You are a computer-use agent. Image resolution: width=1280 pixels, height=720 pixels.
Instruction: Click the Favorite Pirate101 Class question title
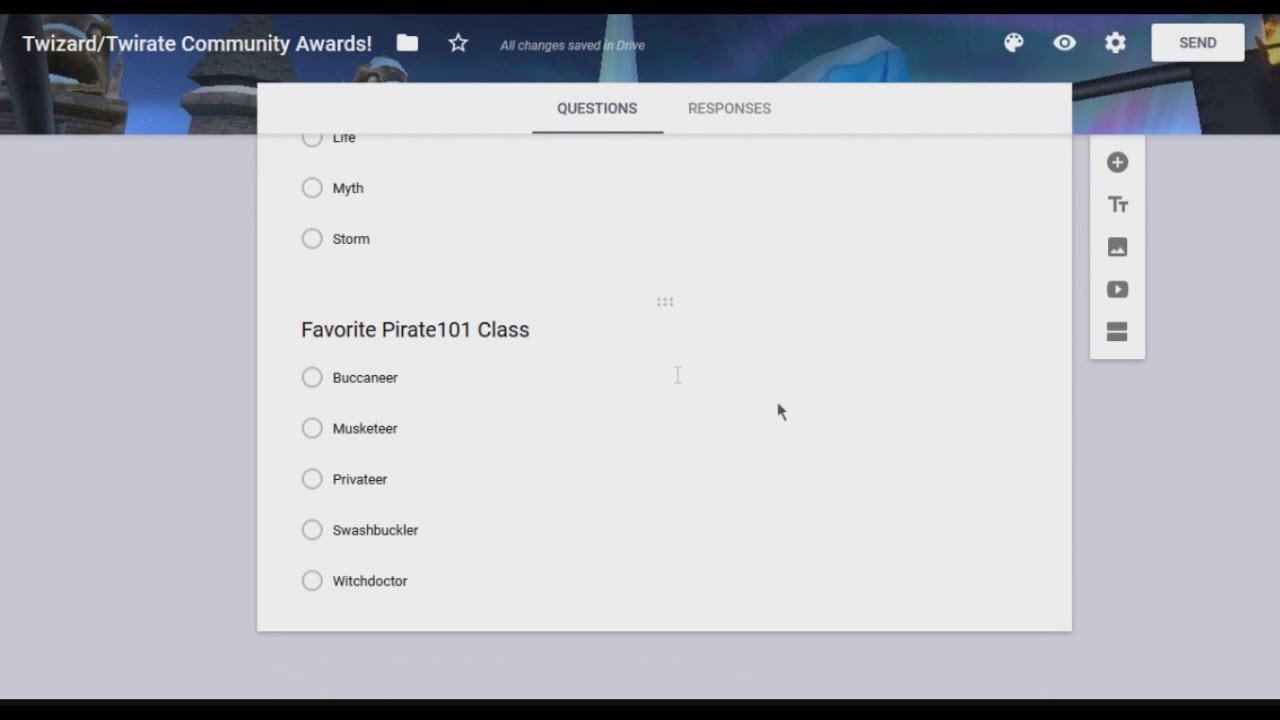pyautogui.click(x=415, y=330)
